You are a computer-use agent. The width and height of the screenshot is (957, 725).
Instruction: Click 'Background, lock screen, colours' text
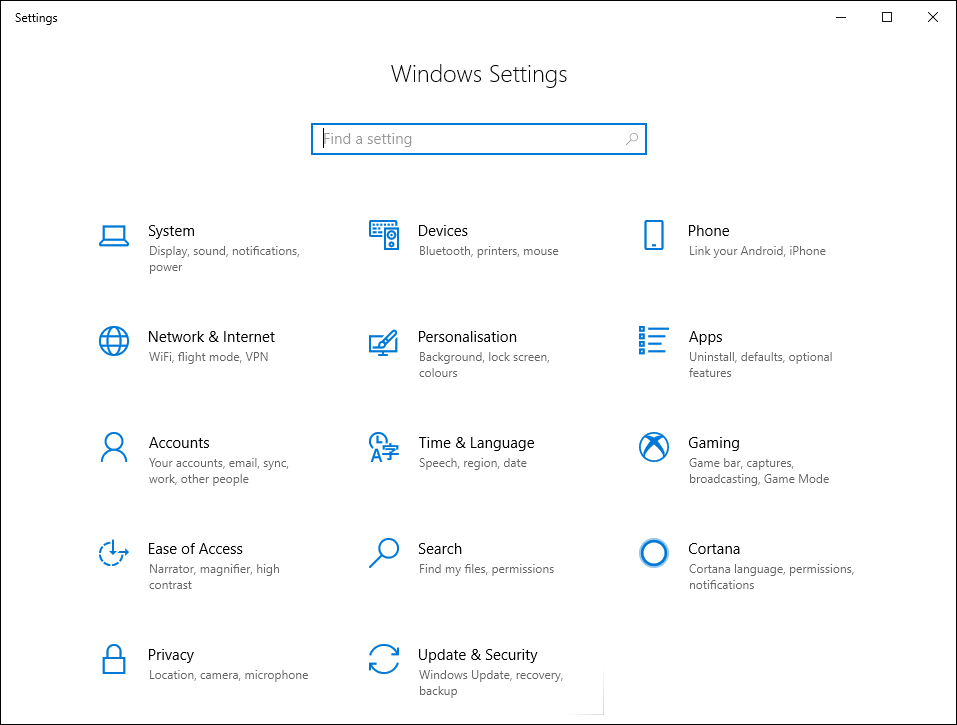click(x=484, y=365)
